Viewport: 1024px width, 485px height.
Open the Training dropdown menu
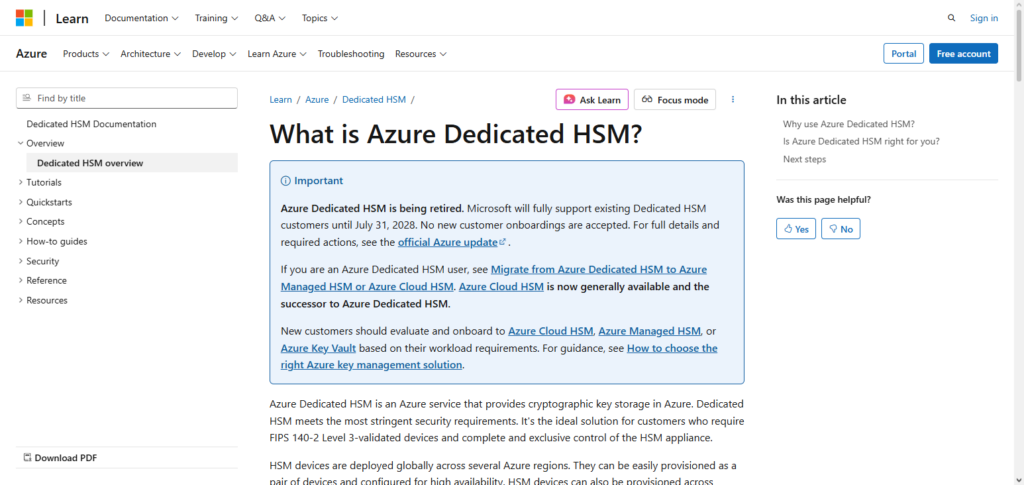[216, 18]
